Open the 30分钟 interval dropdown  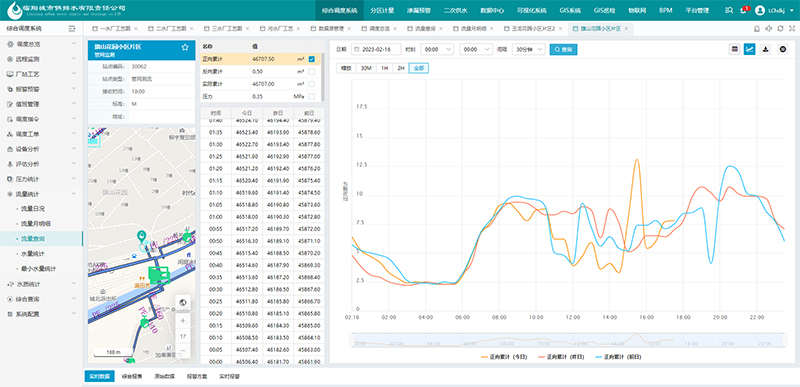528,49
